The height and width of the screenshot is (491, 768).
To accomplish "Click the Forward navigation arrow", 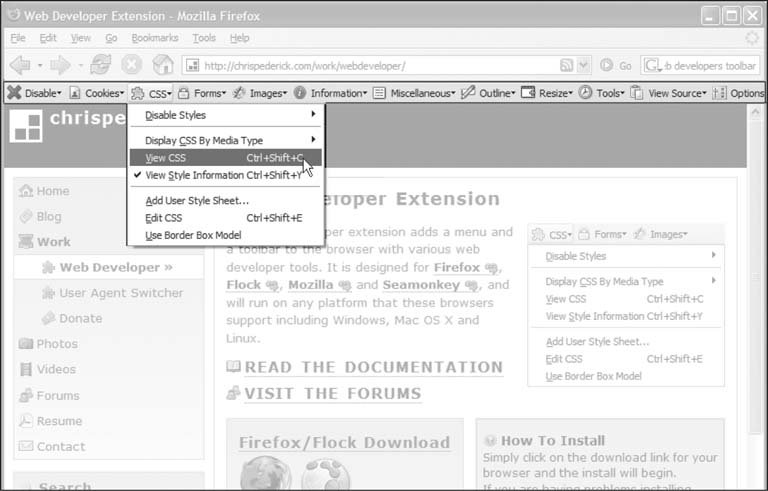I will (60, 65).
